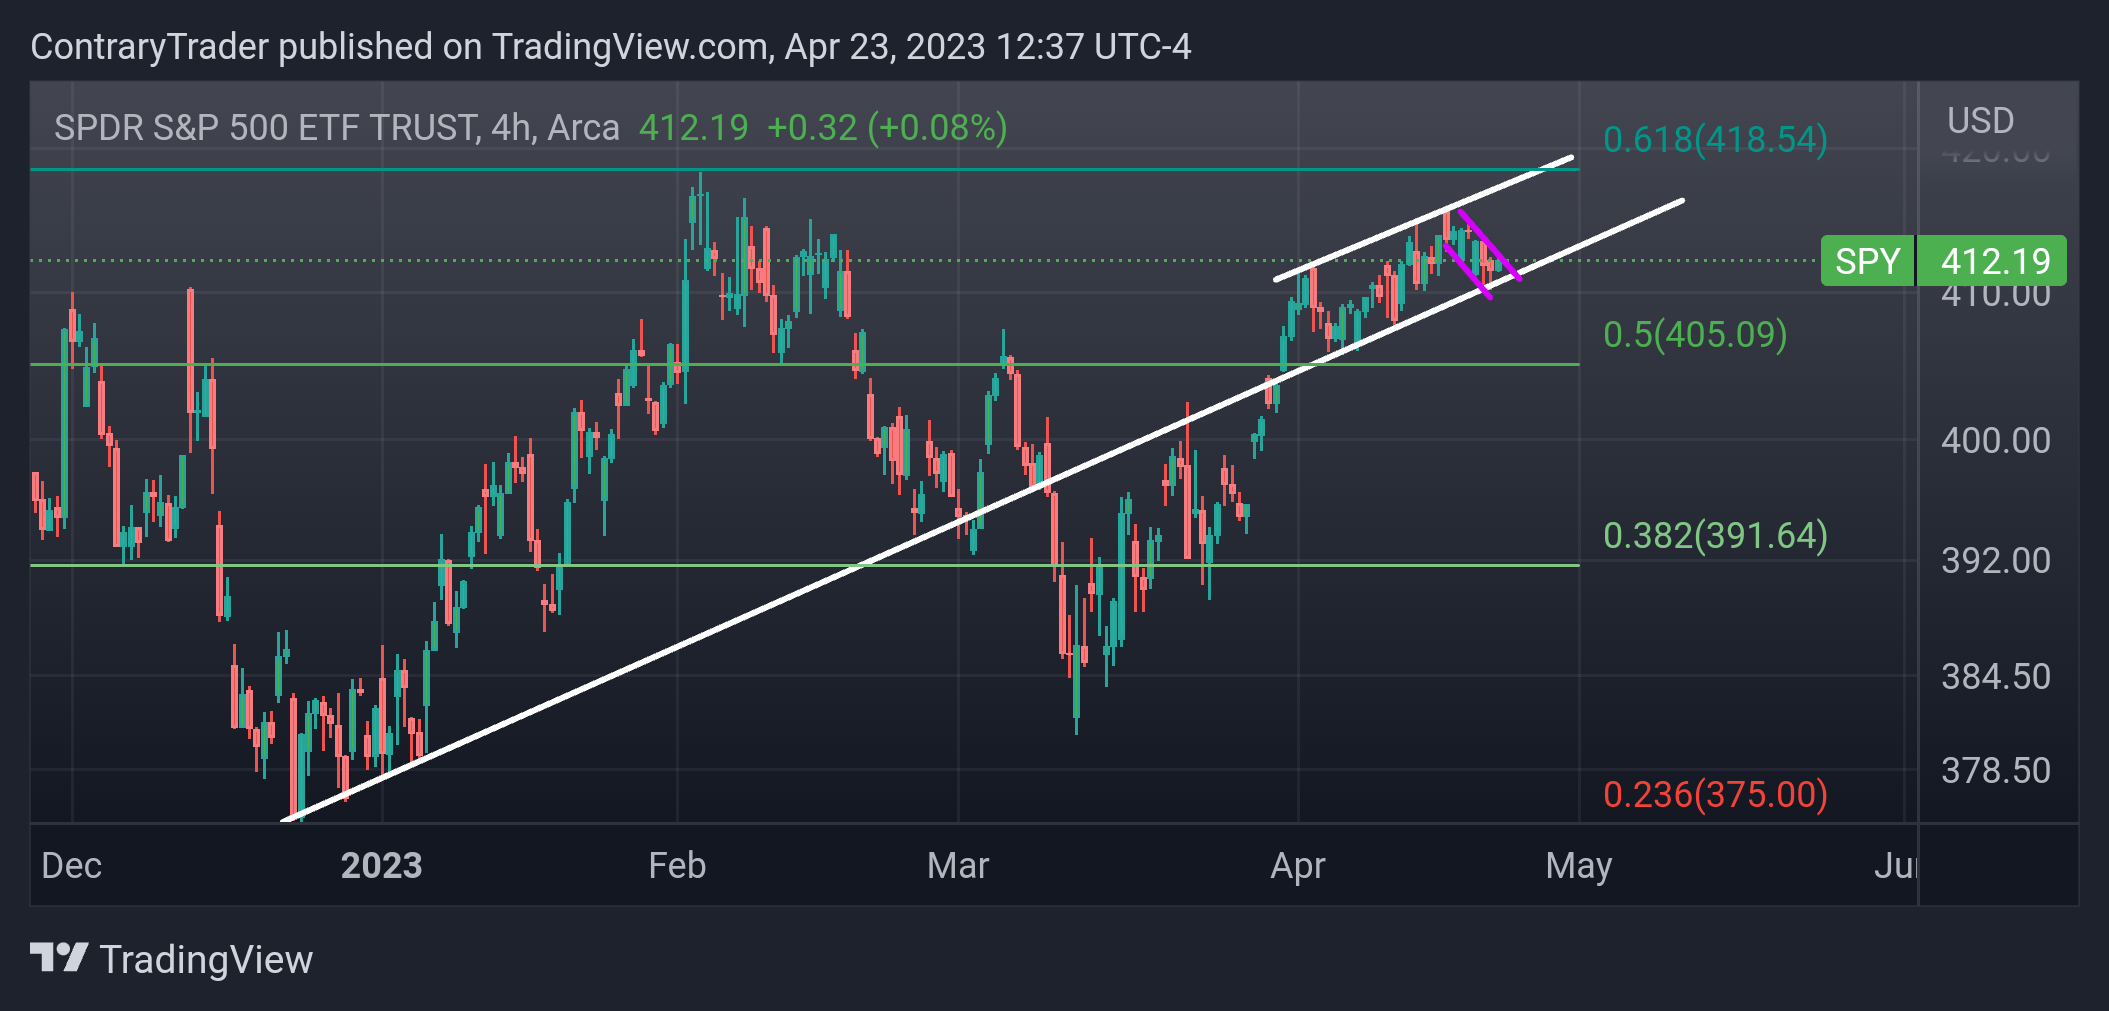This screenshot has width=2109, height=1011.
Task: Click the May time axis label
Action: (1578, 866)
